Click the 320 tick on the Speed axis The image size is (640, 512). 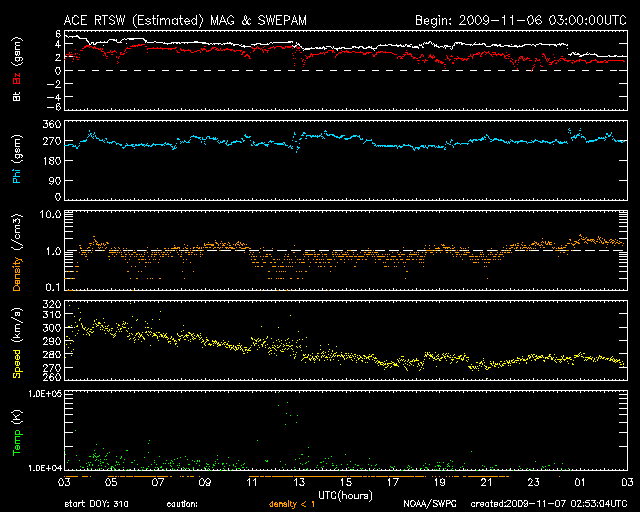pos(45,305)
